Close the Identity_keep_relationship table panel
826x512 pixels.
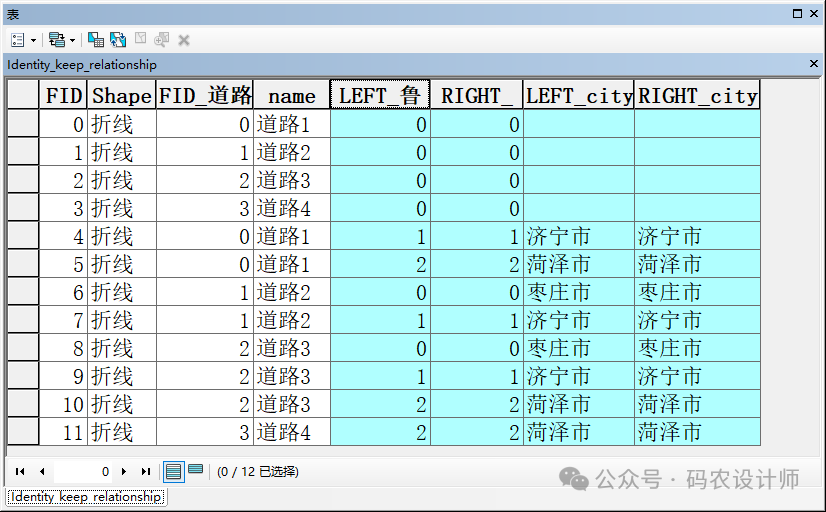click(814, 64)
